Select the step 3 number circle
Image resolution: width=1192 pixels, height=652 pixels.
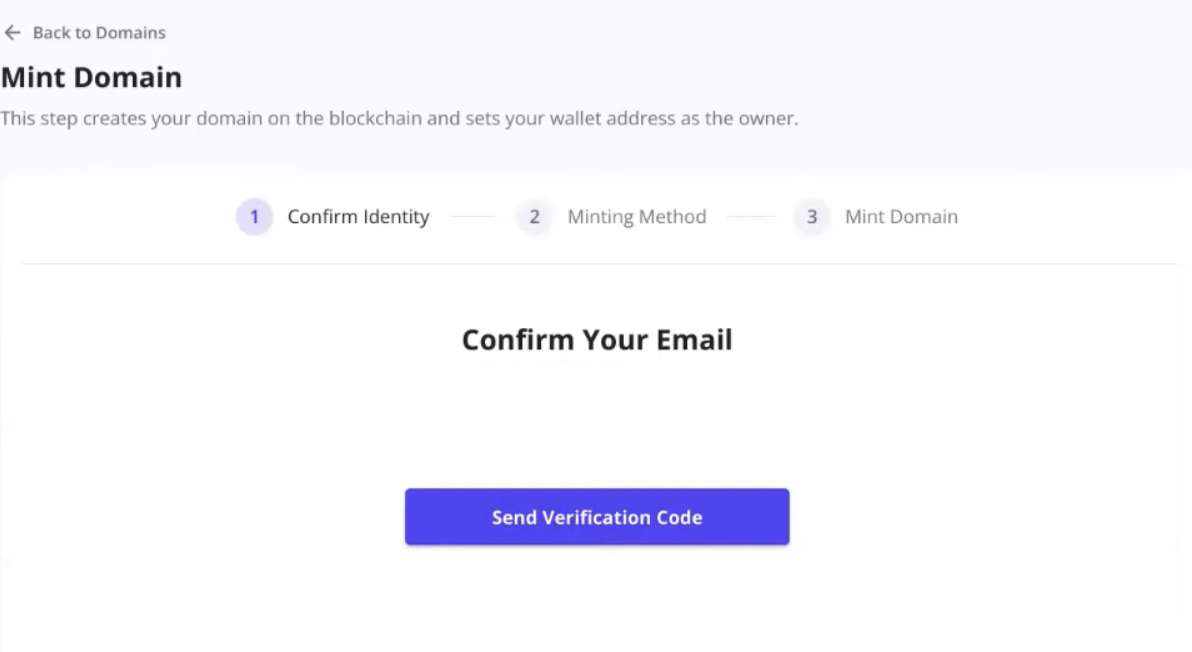pos(811,217)
